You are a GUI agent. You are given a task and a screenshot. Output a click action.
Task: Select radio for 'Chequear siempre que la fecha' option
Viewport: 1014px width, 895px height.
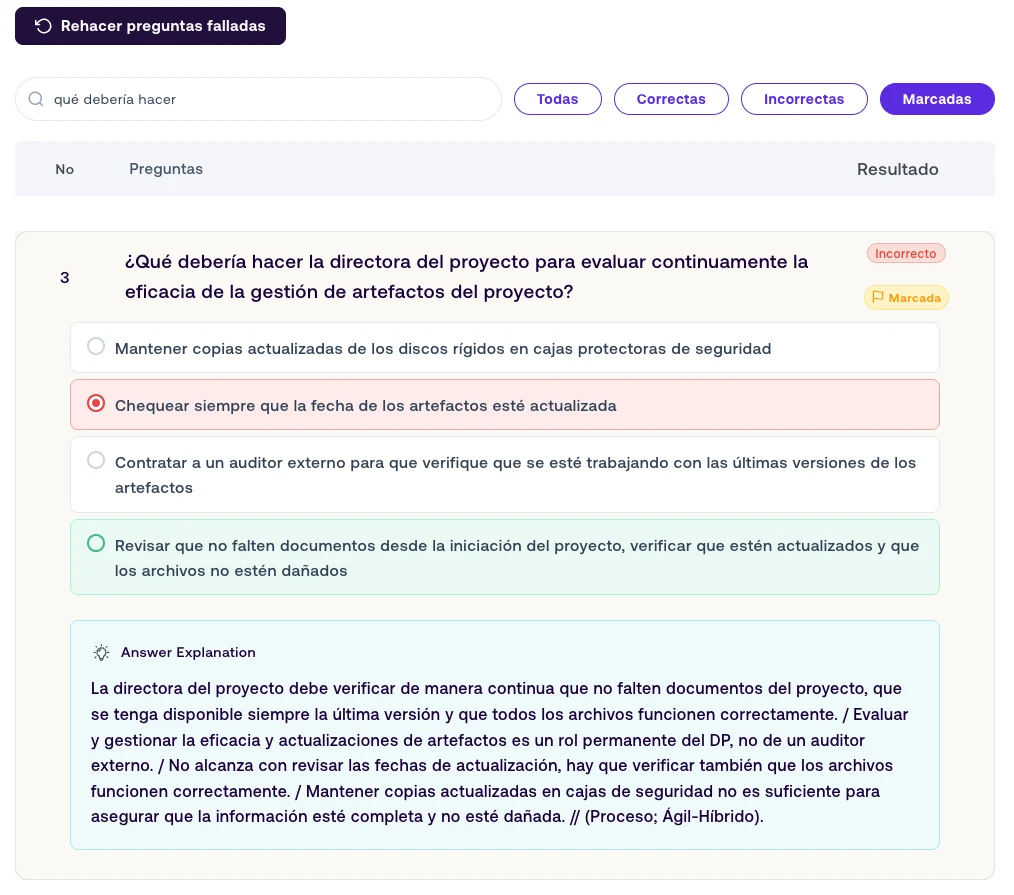[x=96, y=403]
